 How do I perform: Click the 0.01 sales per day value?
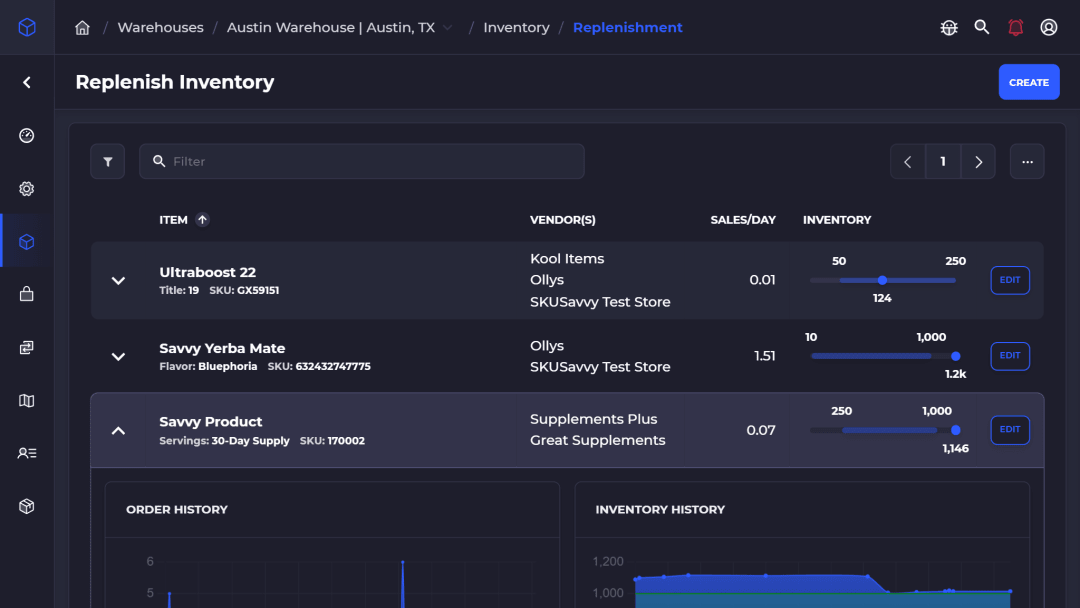[762, 280]
